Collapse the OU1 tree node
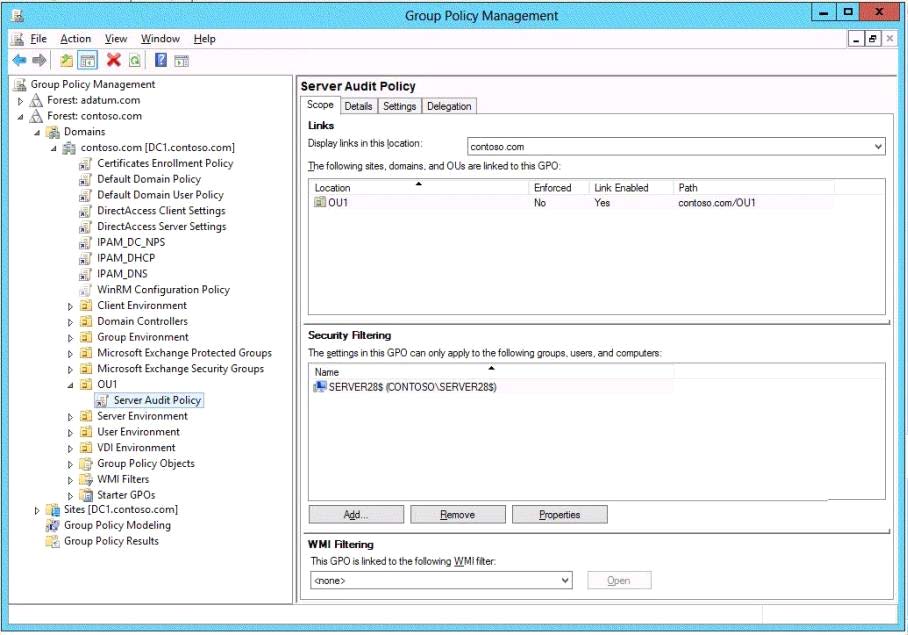Viewport: 908px width, 635px height. (x=70, y=385)
